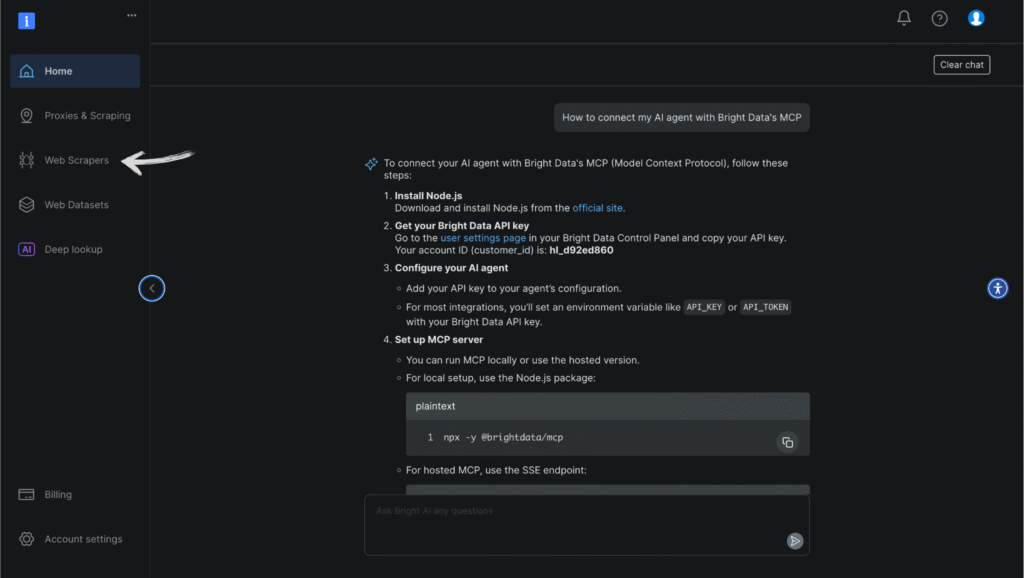Open Deep lookup section
The height and width of the screenshot is (578, 1024).
(74, 249)
